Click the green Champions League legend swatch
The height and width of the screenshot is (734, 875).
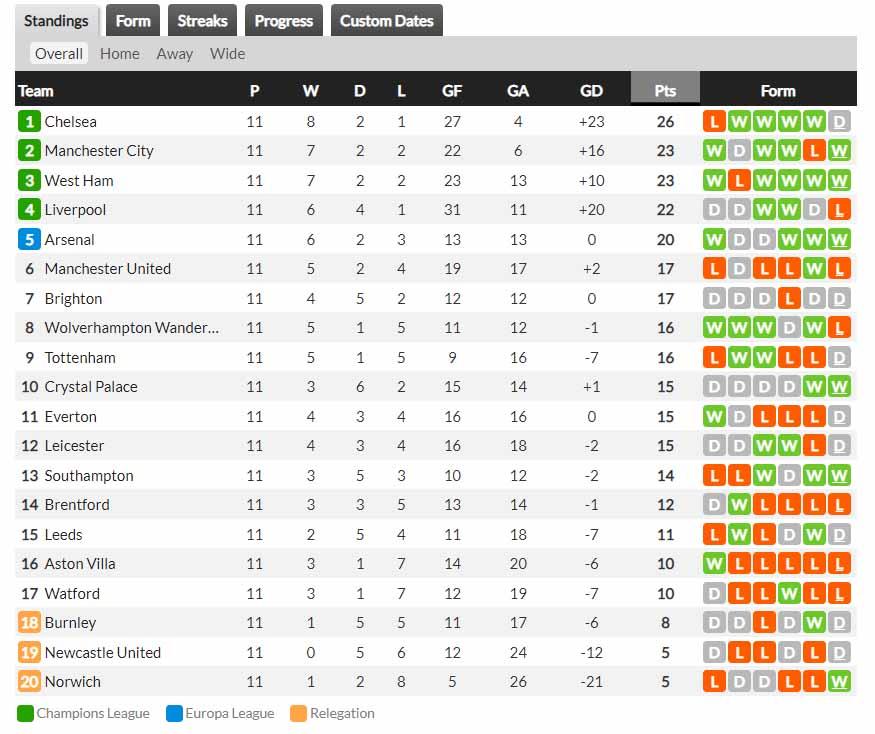point(25,714)
